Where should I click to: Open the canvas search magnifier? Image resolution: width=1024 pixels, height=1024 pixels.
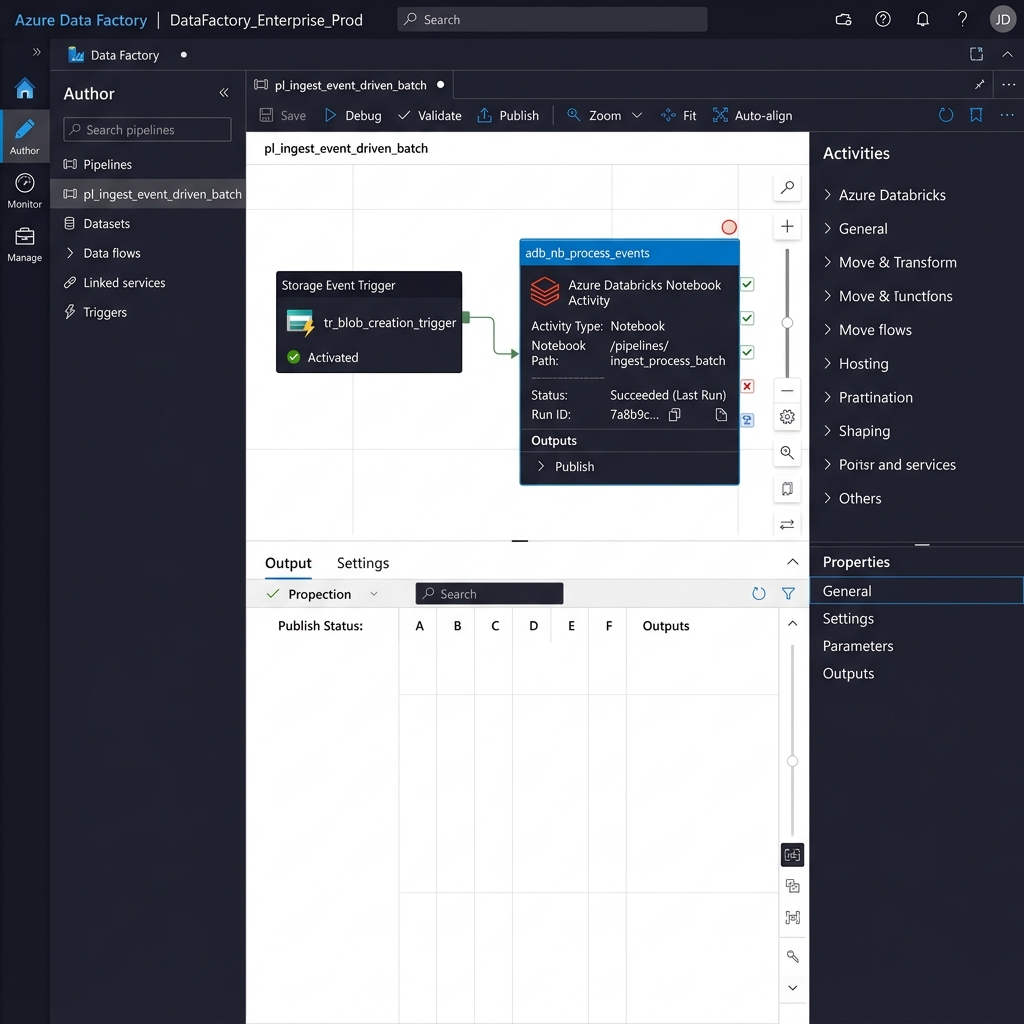coord(787,187)
